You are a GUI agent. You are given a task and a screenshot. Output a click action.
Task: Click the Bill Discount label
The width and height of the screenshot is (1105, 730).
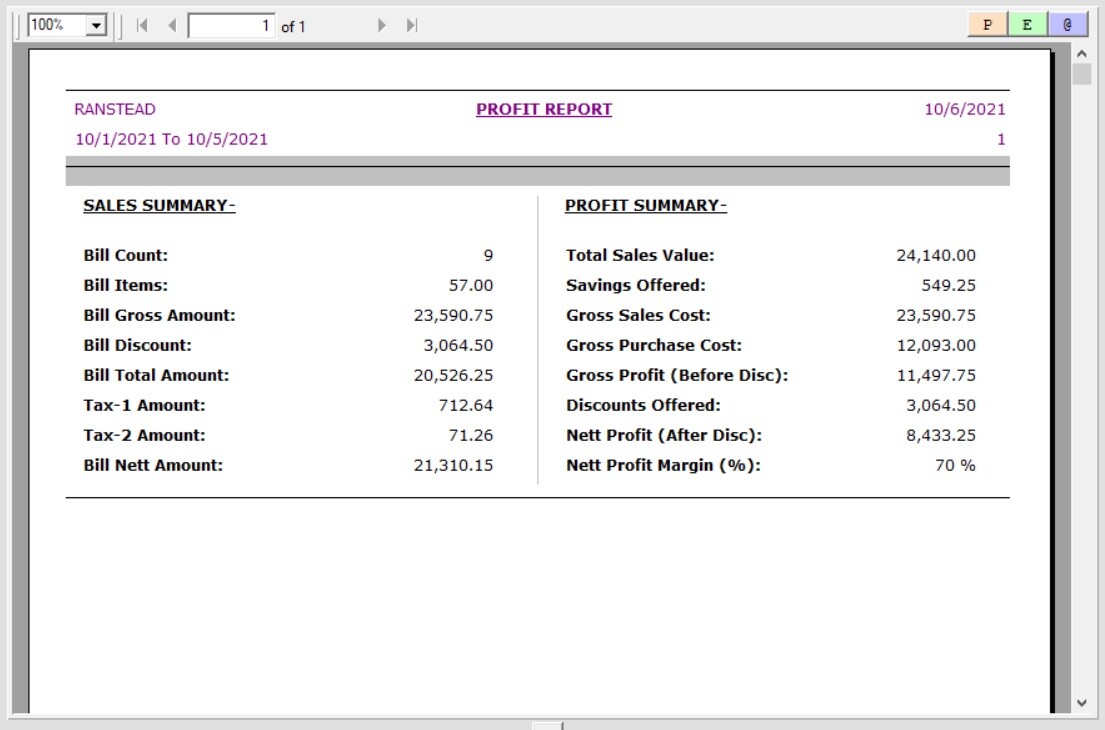point(137,345)
